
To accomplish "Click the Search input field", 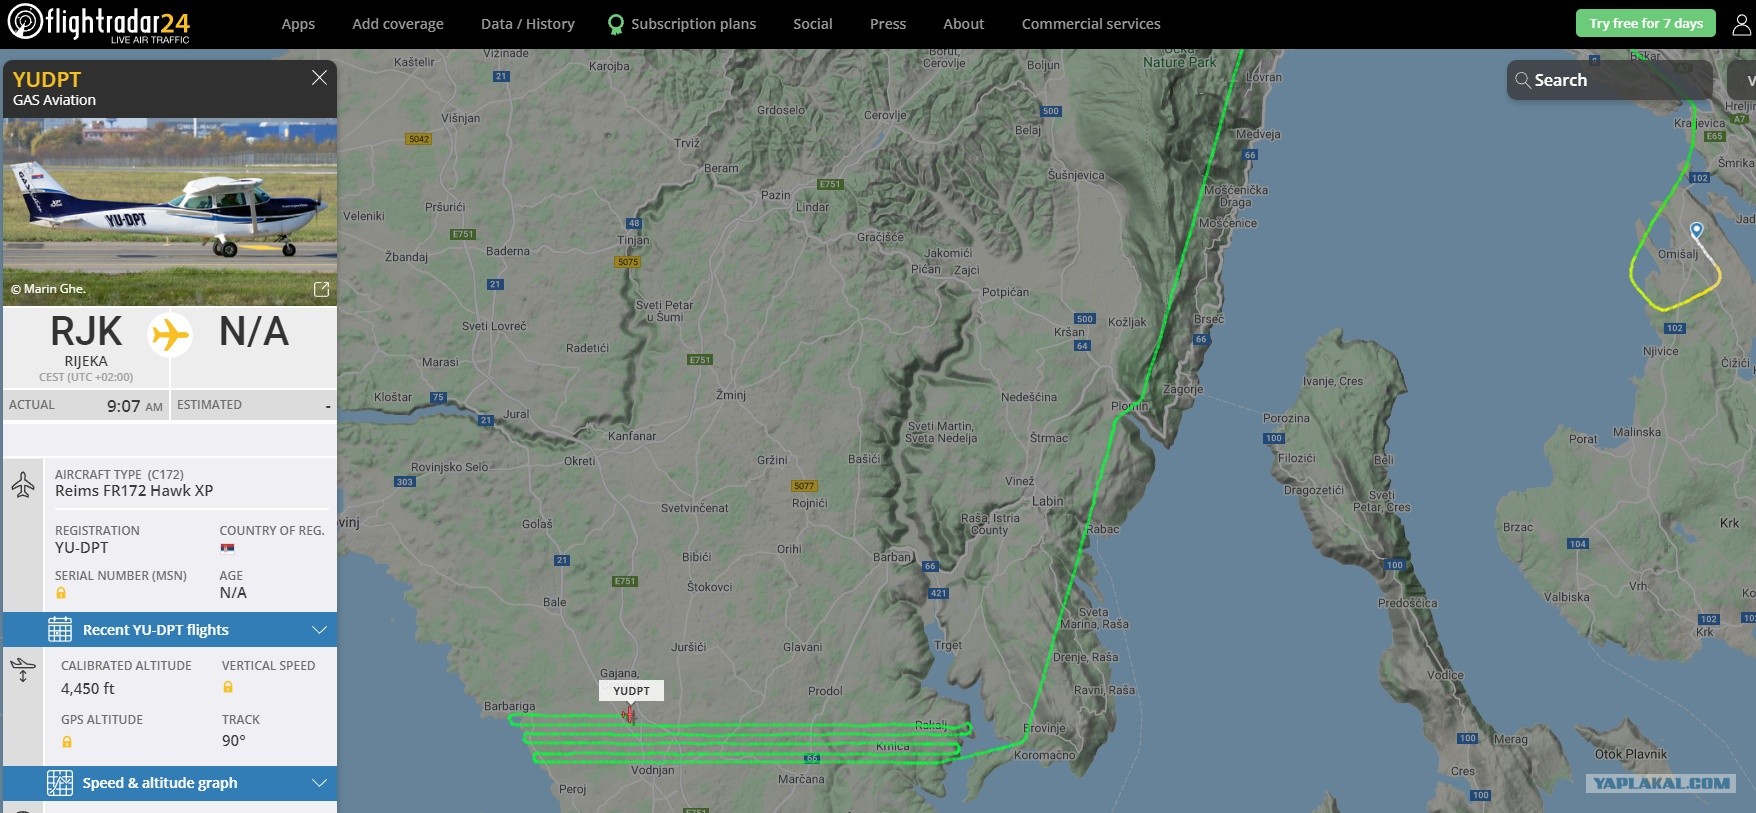I will (1609, 80).
